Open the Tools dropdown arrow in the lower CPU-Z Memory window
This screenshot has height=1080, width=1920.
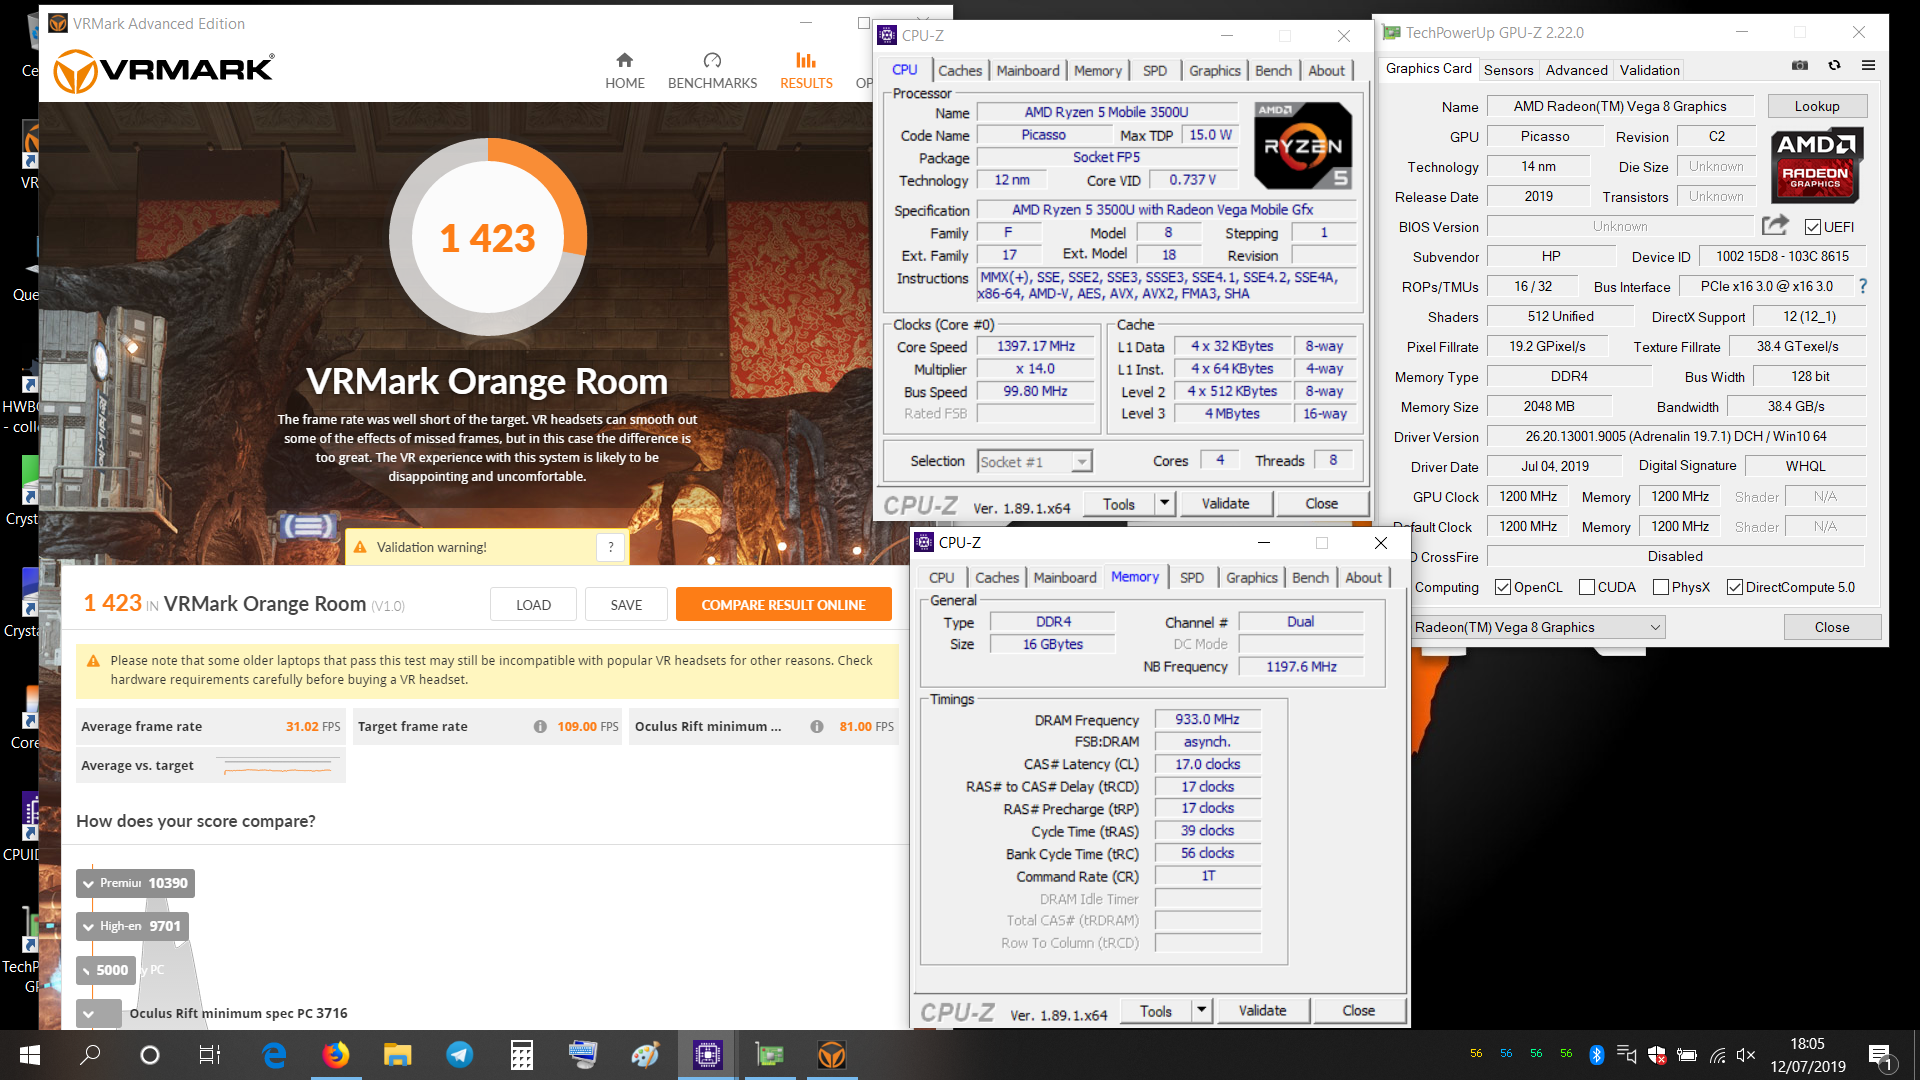tap(1202, 1010)
